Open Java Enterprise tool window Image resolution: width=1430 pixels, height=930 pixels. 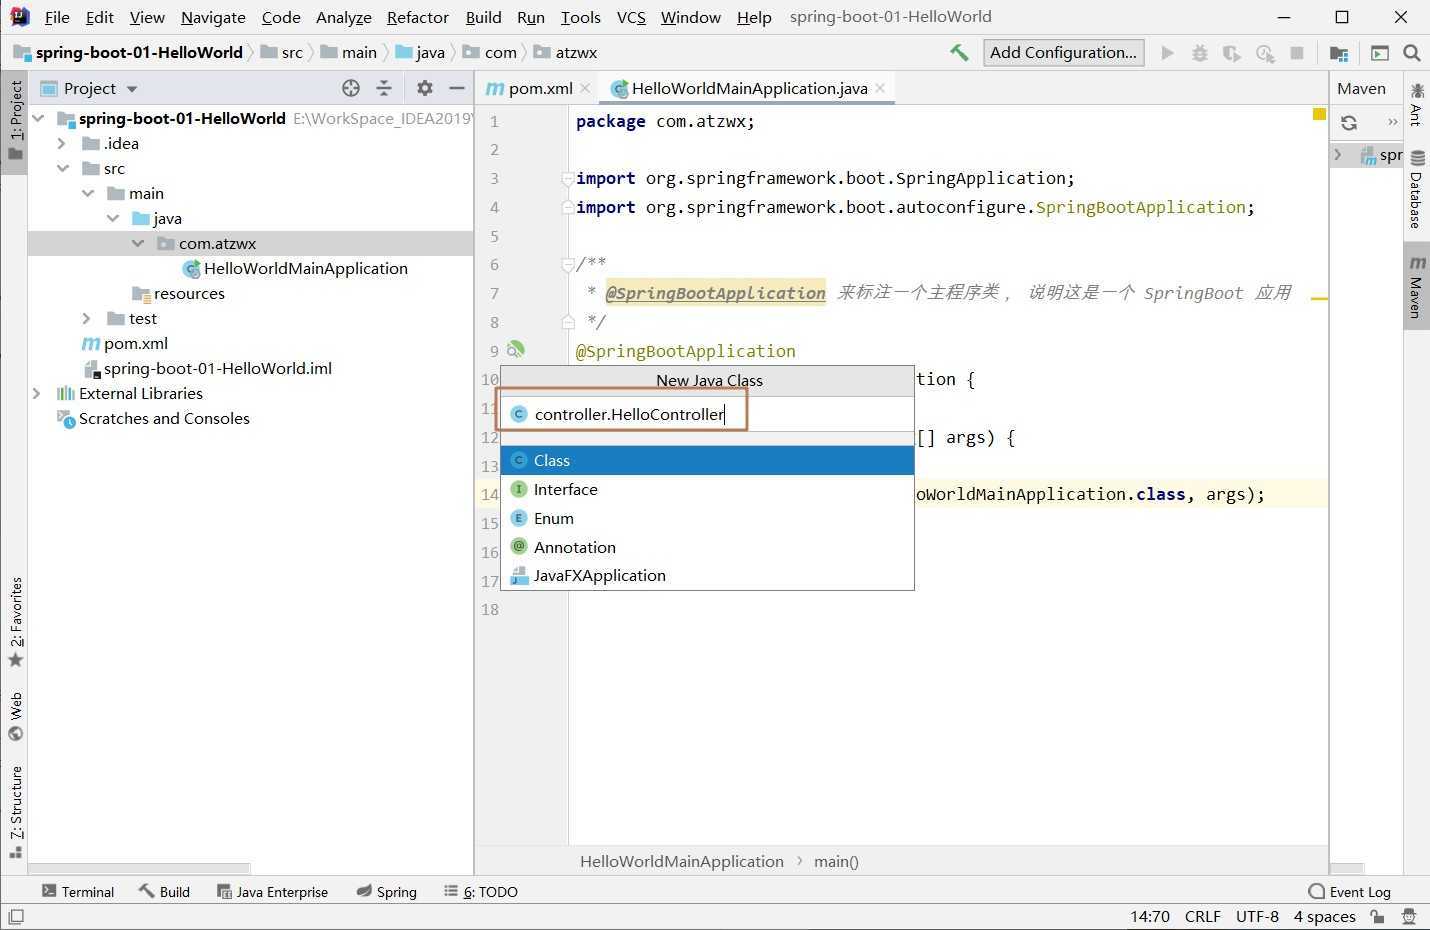[272, 891]
